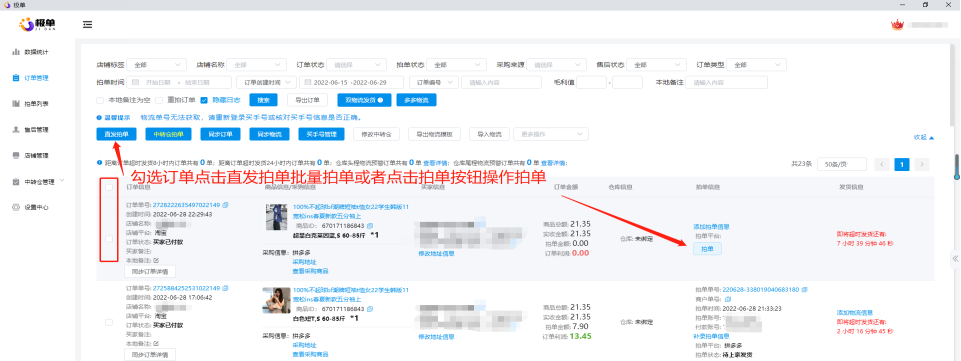This screenshot has height=361, width=961.
Task: Open the 店铺标签 dropdown
Action: [156, 64]
